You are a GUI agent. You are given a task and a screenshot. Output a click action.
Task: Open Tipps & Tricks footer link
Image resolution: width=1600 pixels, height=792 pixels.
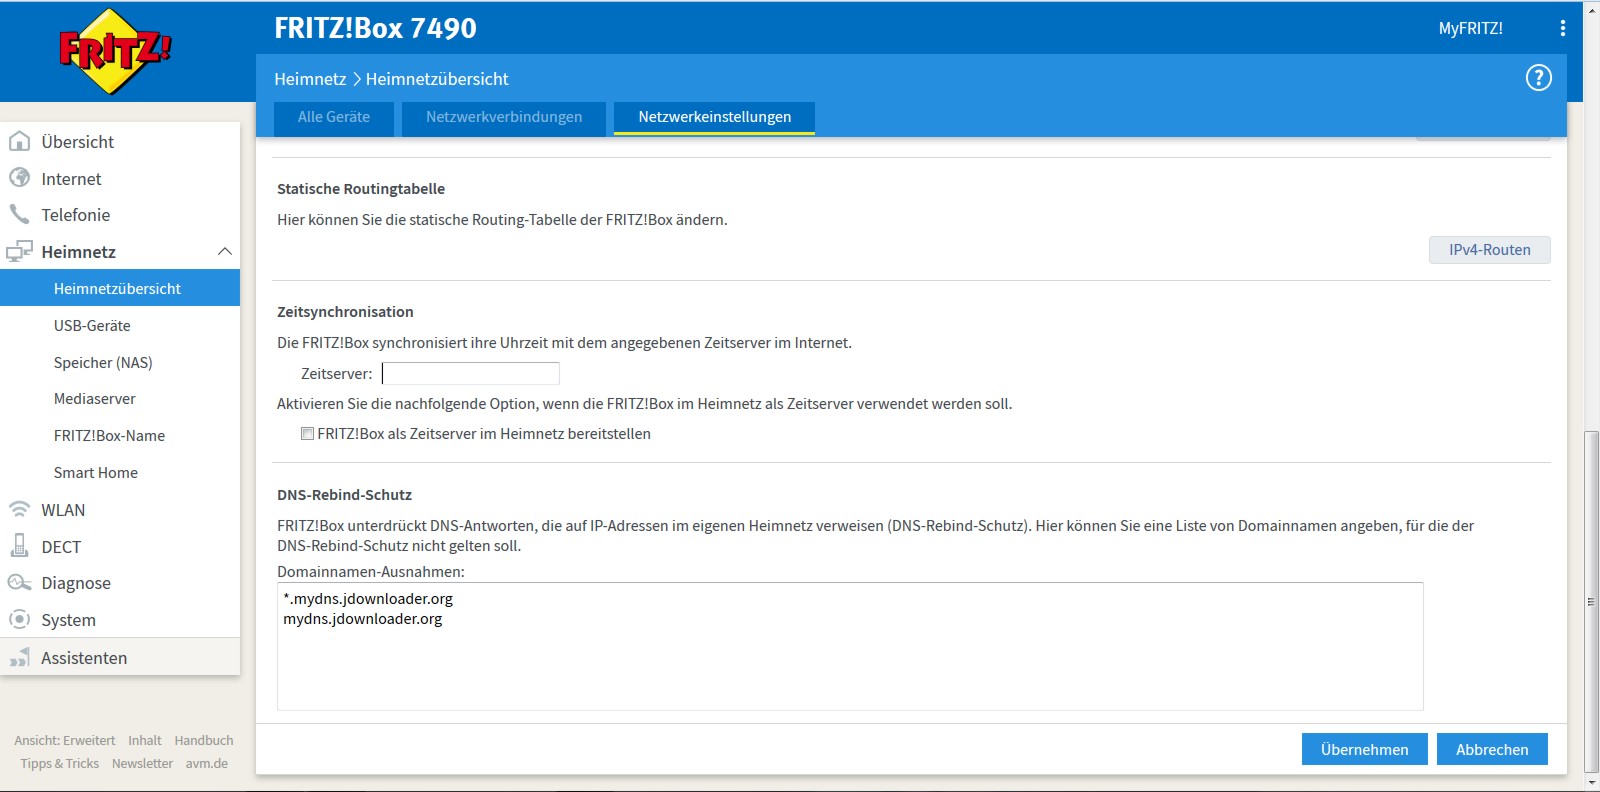click(60, 763)
